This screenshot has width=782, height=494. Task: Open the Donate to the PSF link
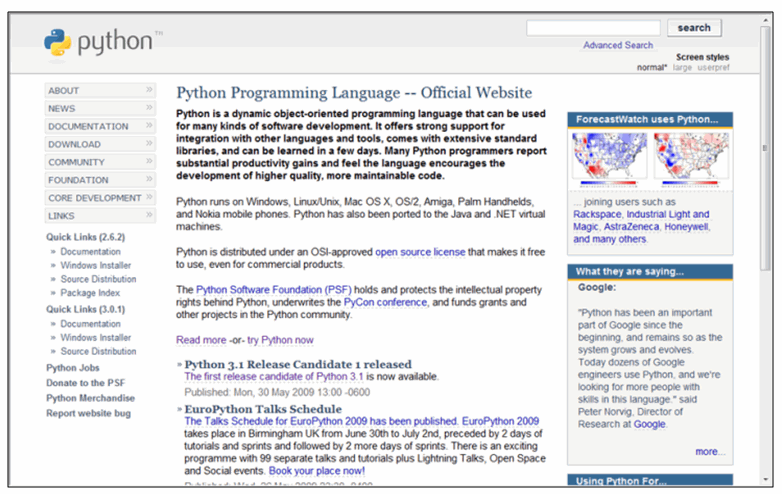85,383
